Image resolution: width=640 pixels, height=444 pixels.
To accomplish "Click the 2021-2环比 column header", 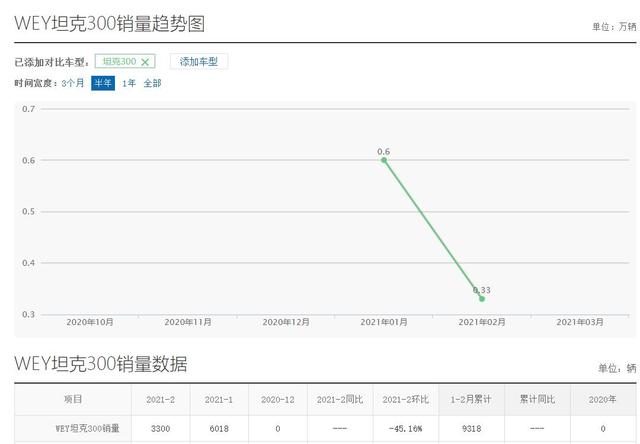I will [x=405, y=400].
